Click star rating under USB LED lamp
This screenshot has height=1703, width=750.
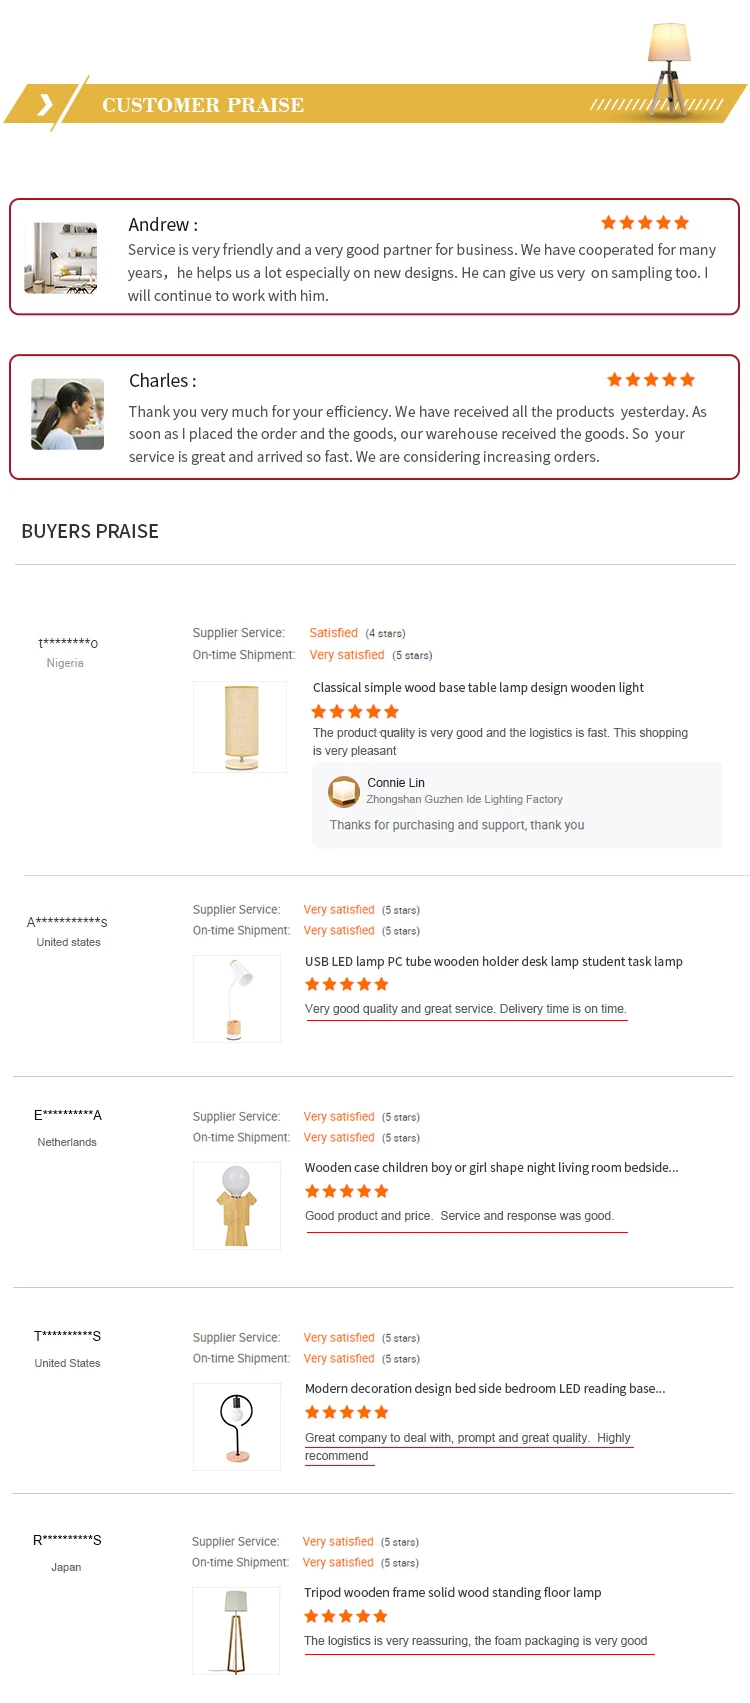click(x=347, y=985)
